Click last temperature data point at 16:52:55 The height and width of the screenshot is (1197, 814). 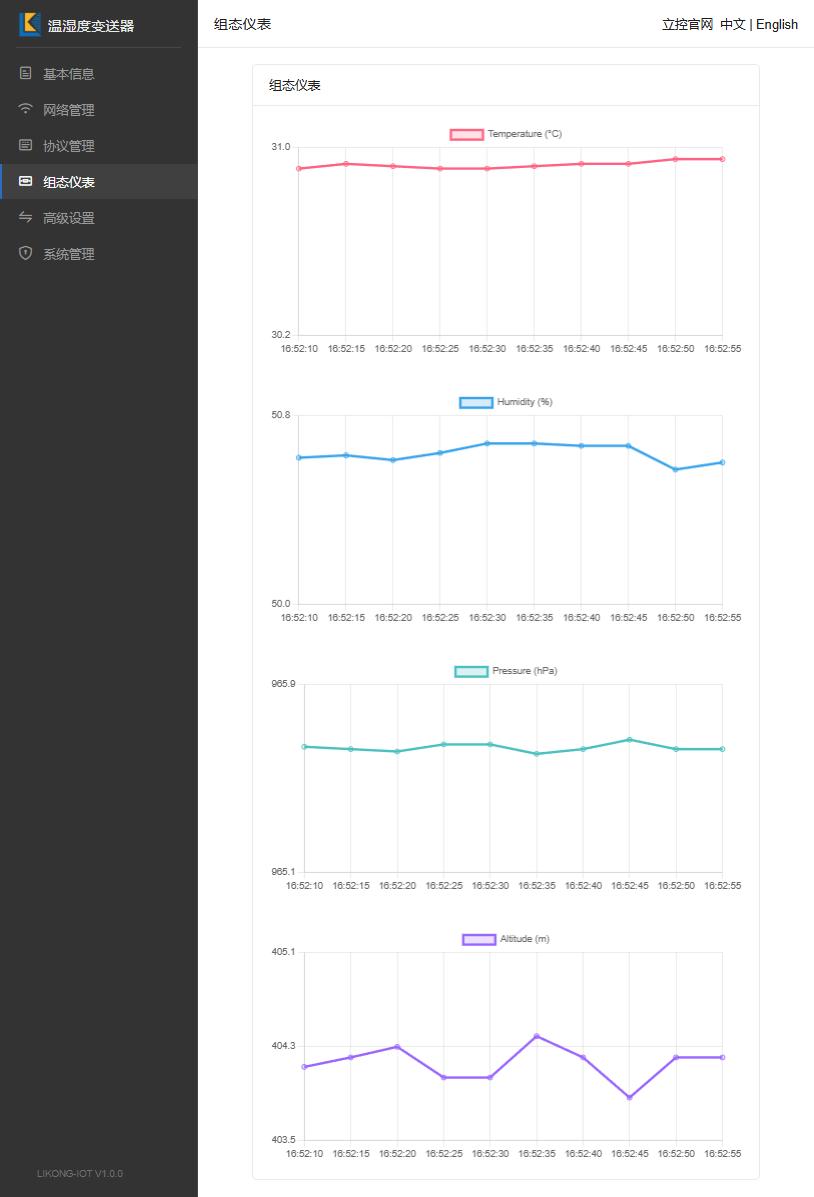coord(722,159)
